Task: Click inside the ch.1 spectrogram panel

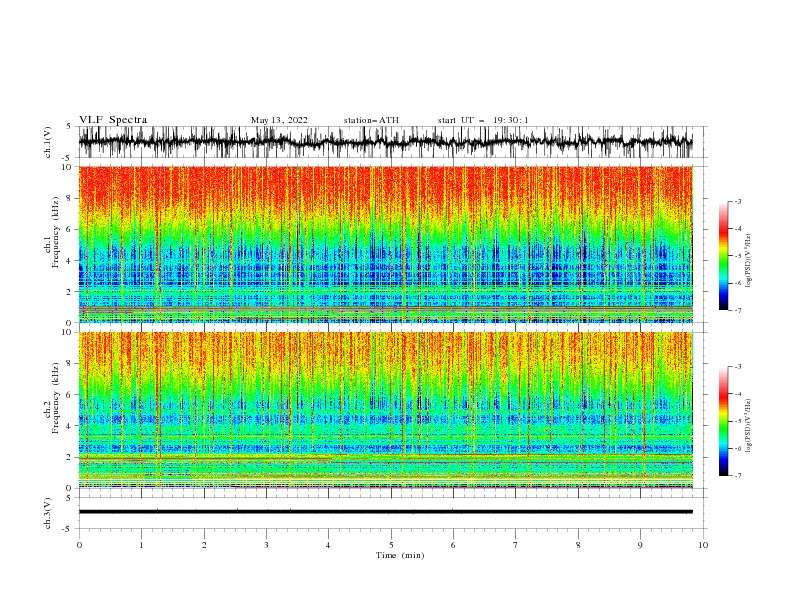Action: pos(385,244)
